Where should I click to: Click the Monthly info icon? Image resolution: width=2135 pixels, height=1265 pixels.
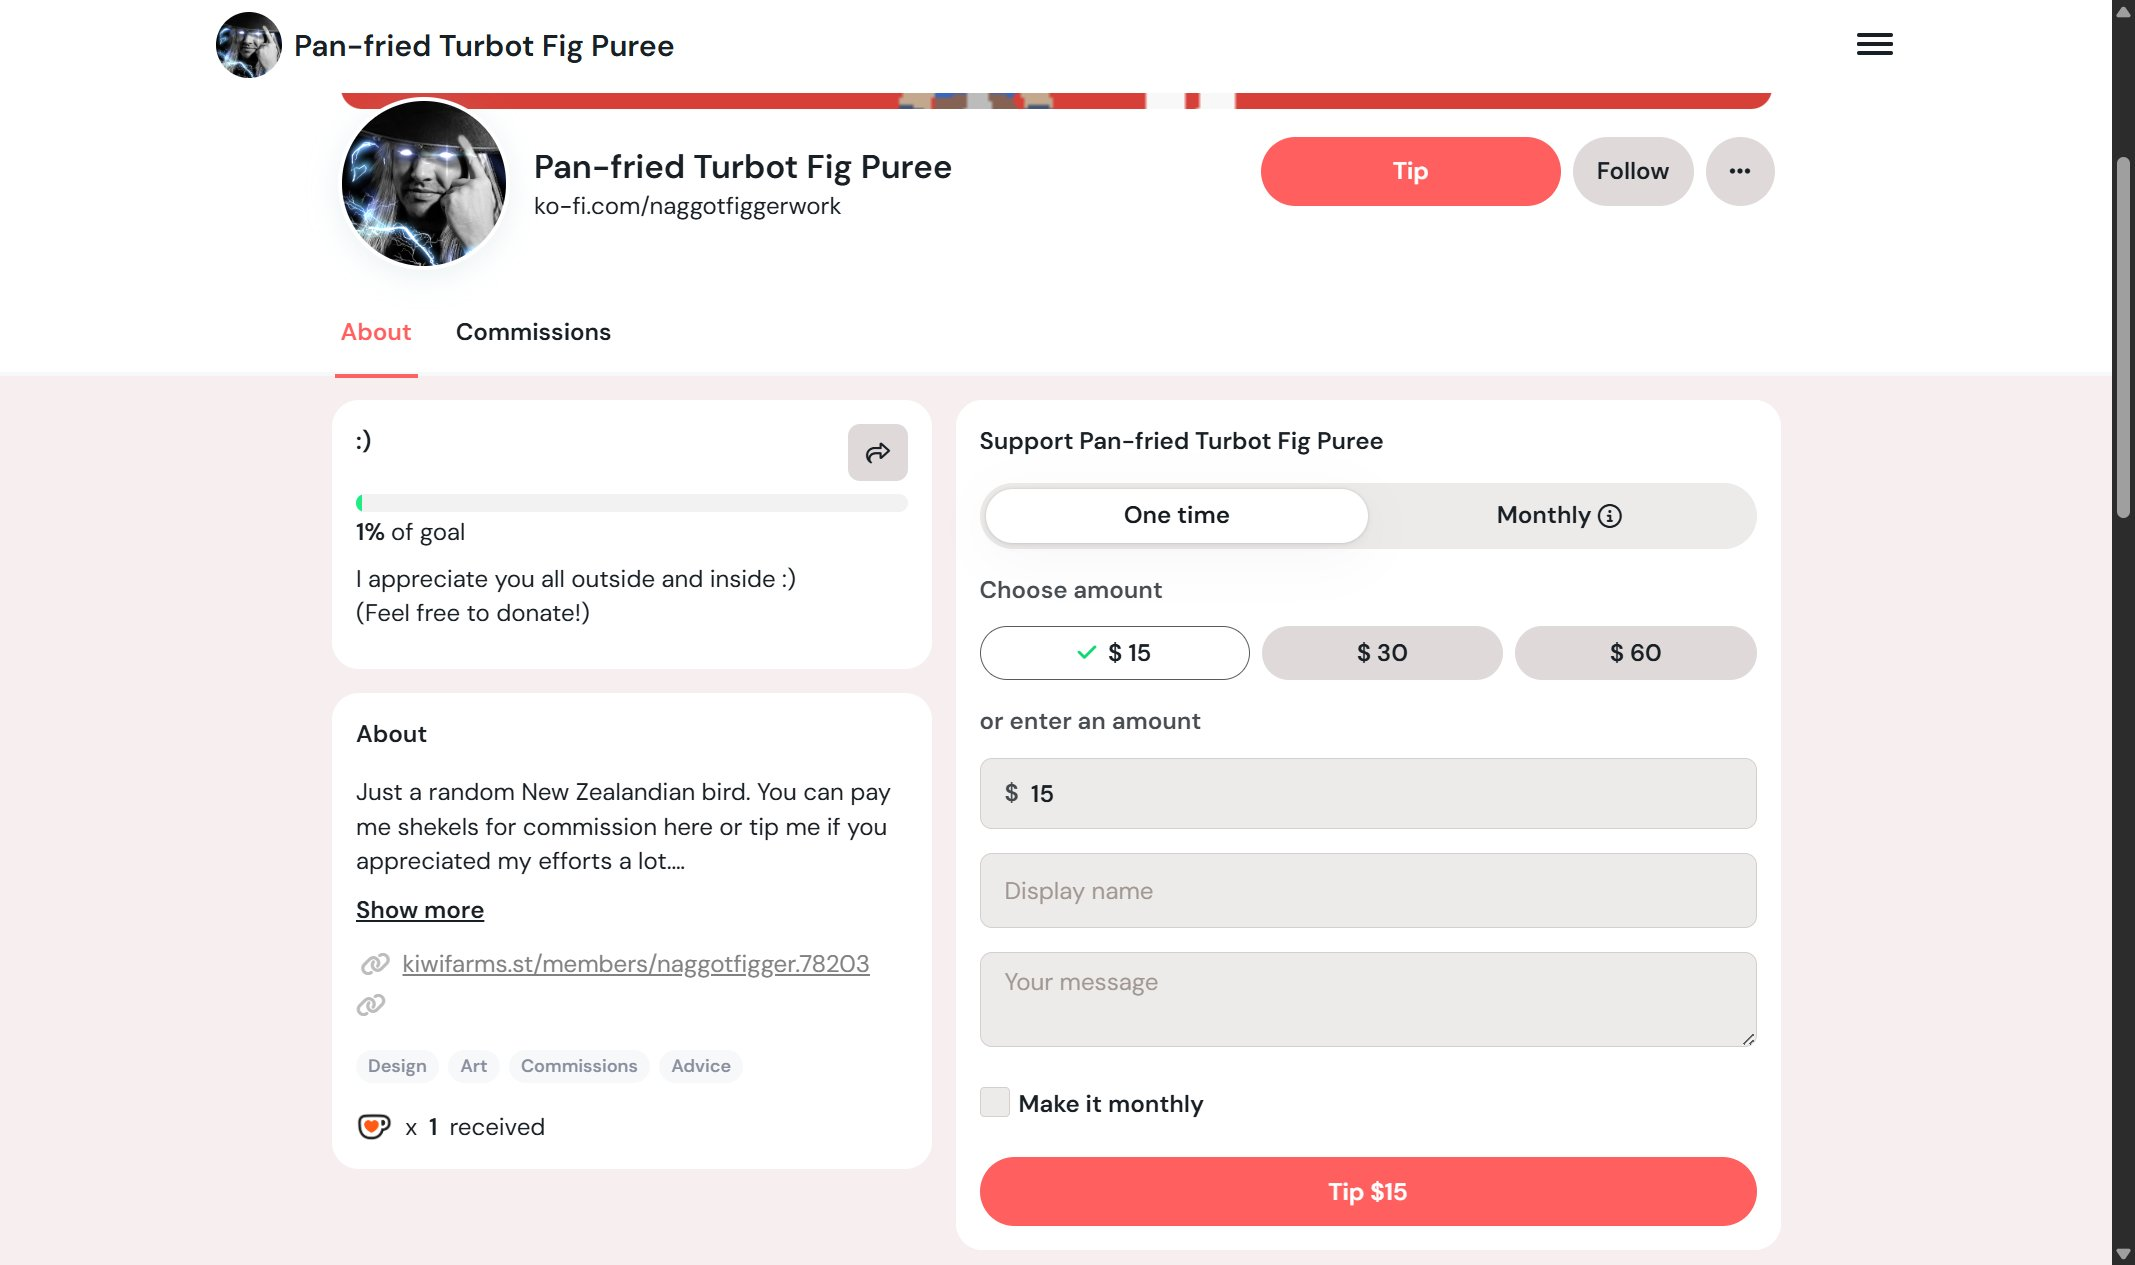[1610, 516]
